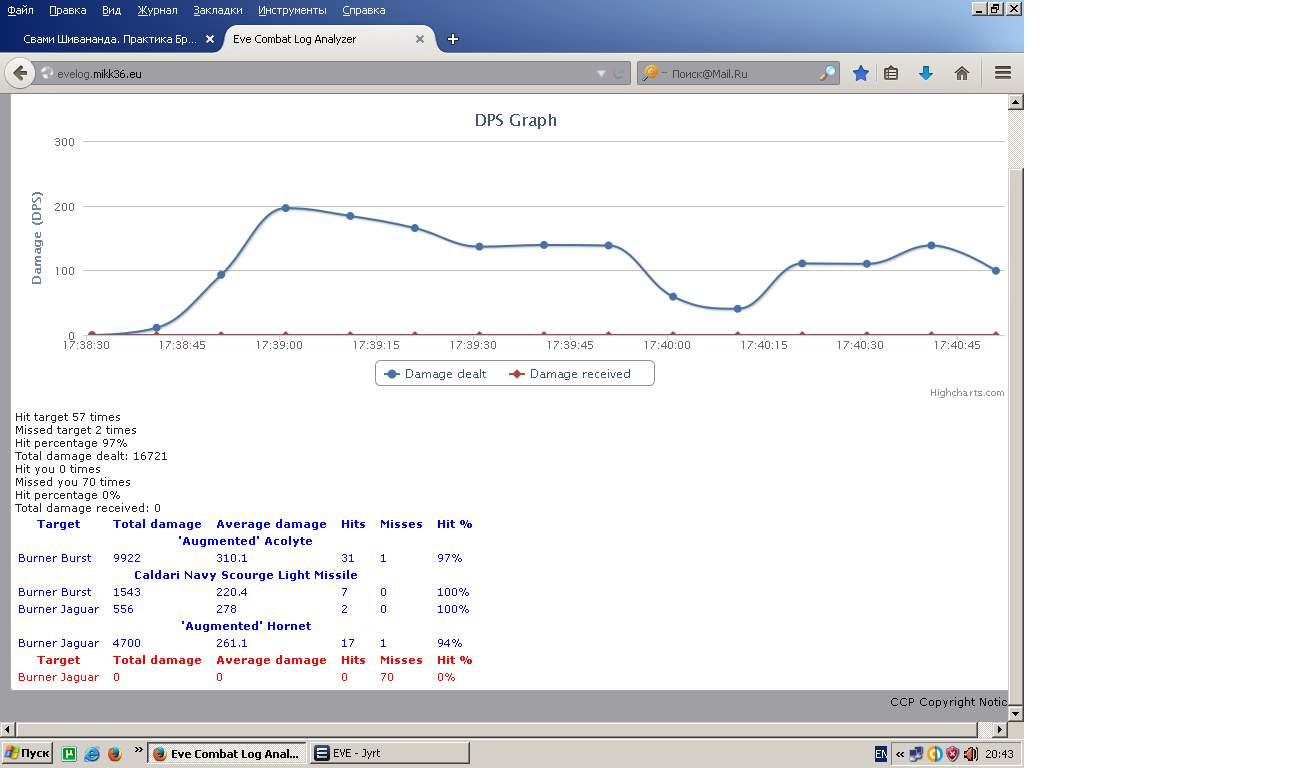
Task: Click the CCP Copyright Notice link
Action: point(949,702)
